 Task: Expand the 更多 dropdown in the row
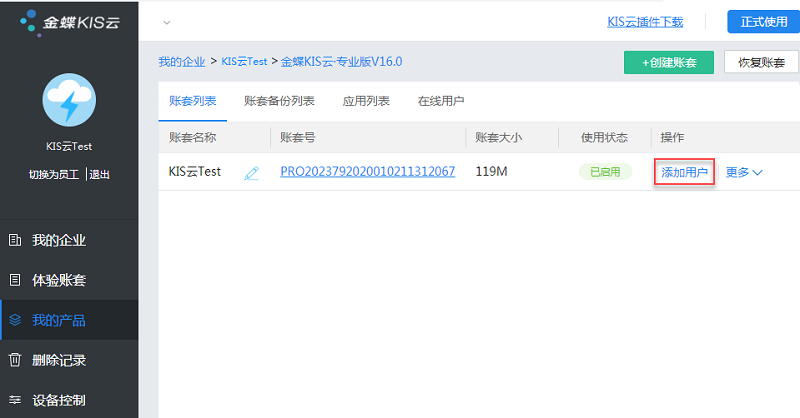pyautogui.click(x=743, y=172)
